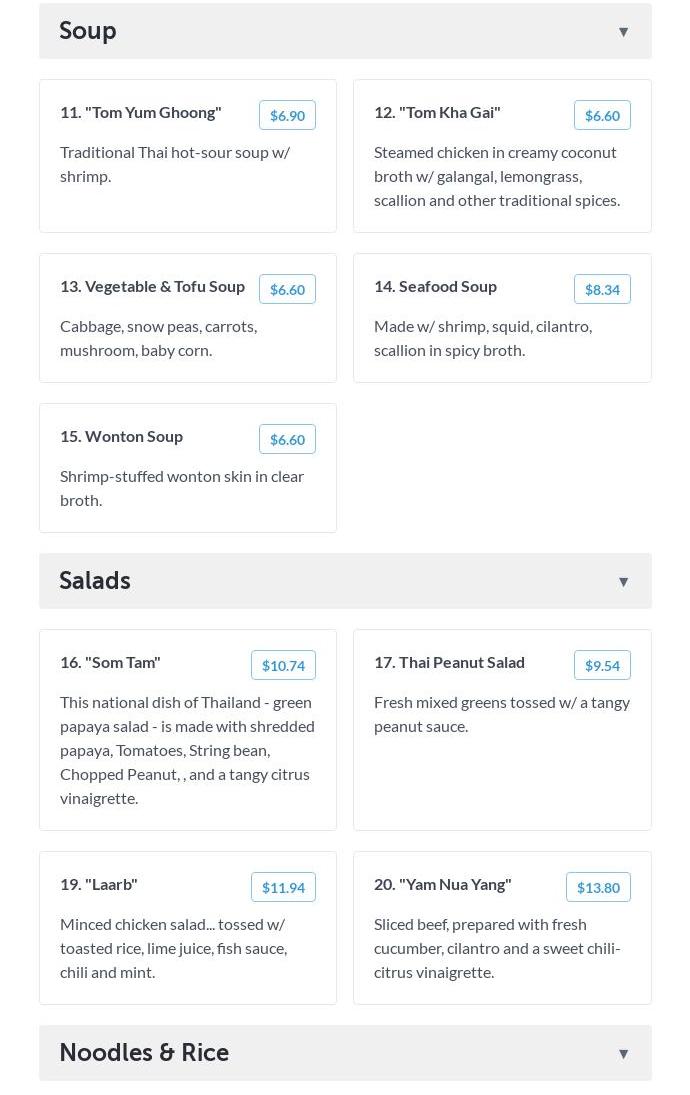Viewport: 690px width, 1095px height.
Task: Click the Noodles & Rice header
Action: pyautogui.click(x=144, y=1053)
